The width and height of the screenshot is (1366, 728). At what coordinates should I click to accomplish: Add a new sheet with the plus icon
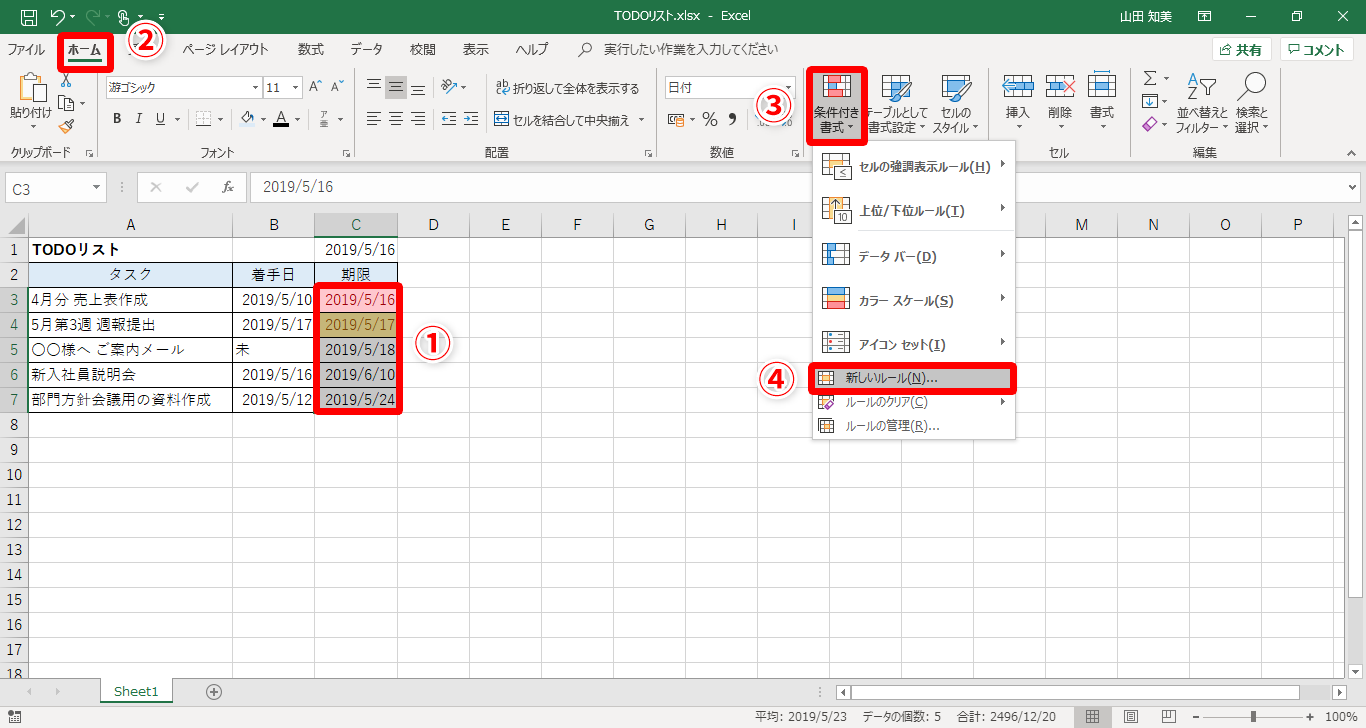click(213, 691)
